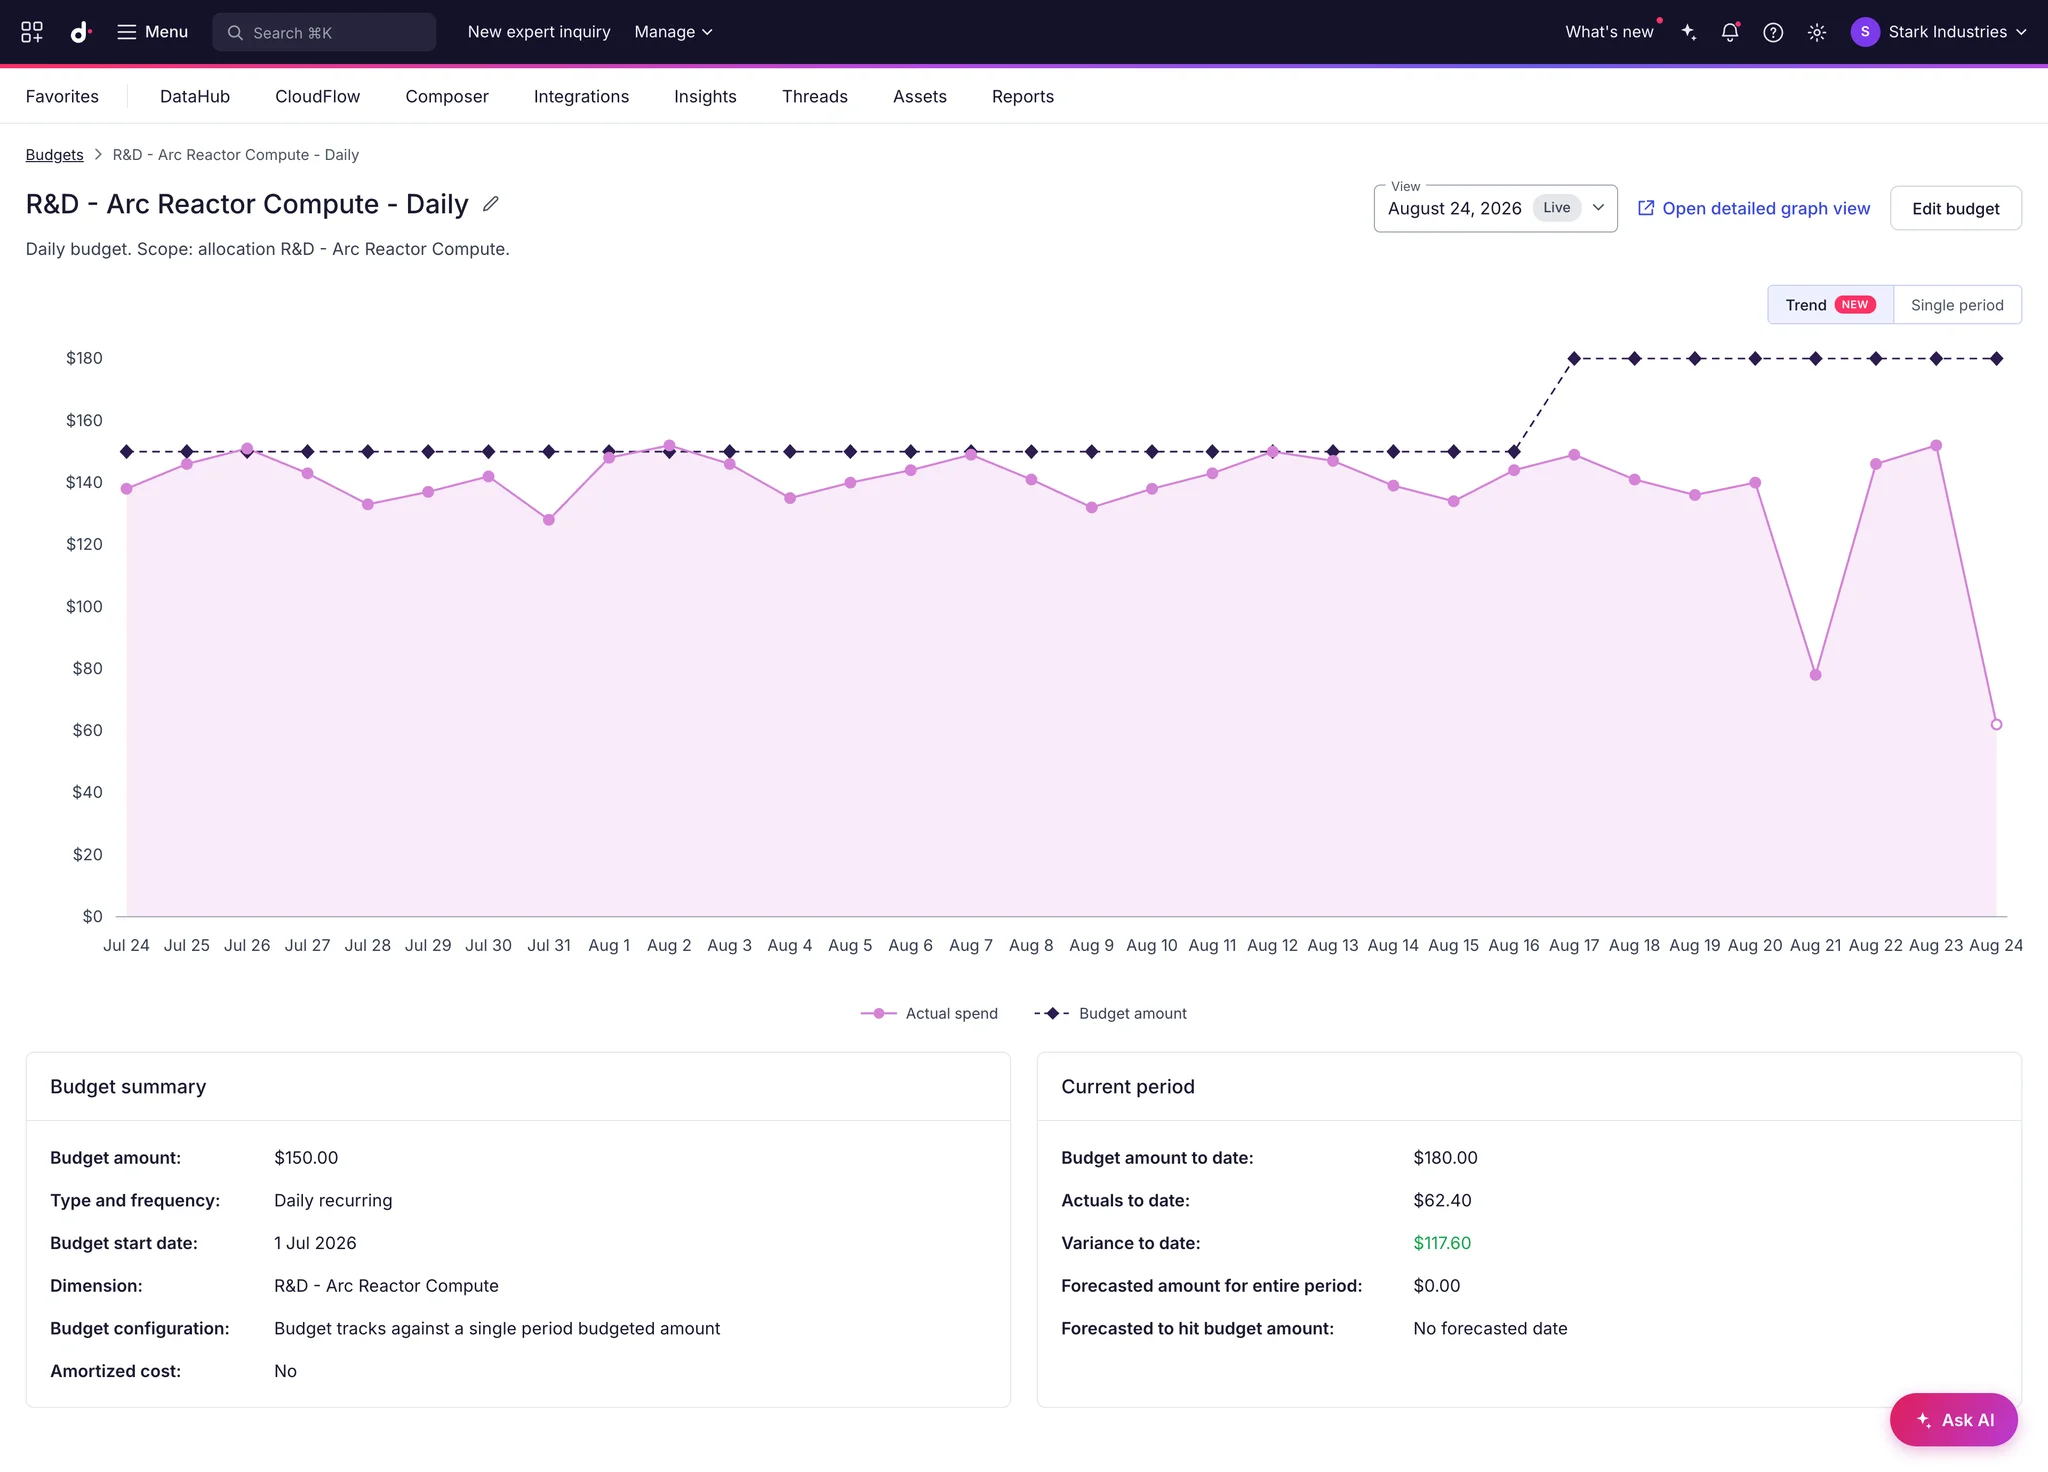The image size is (2048, 1472).
Task: Toggle Actual spend legend series
Action: (929, 1013)
